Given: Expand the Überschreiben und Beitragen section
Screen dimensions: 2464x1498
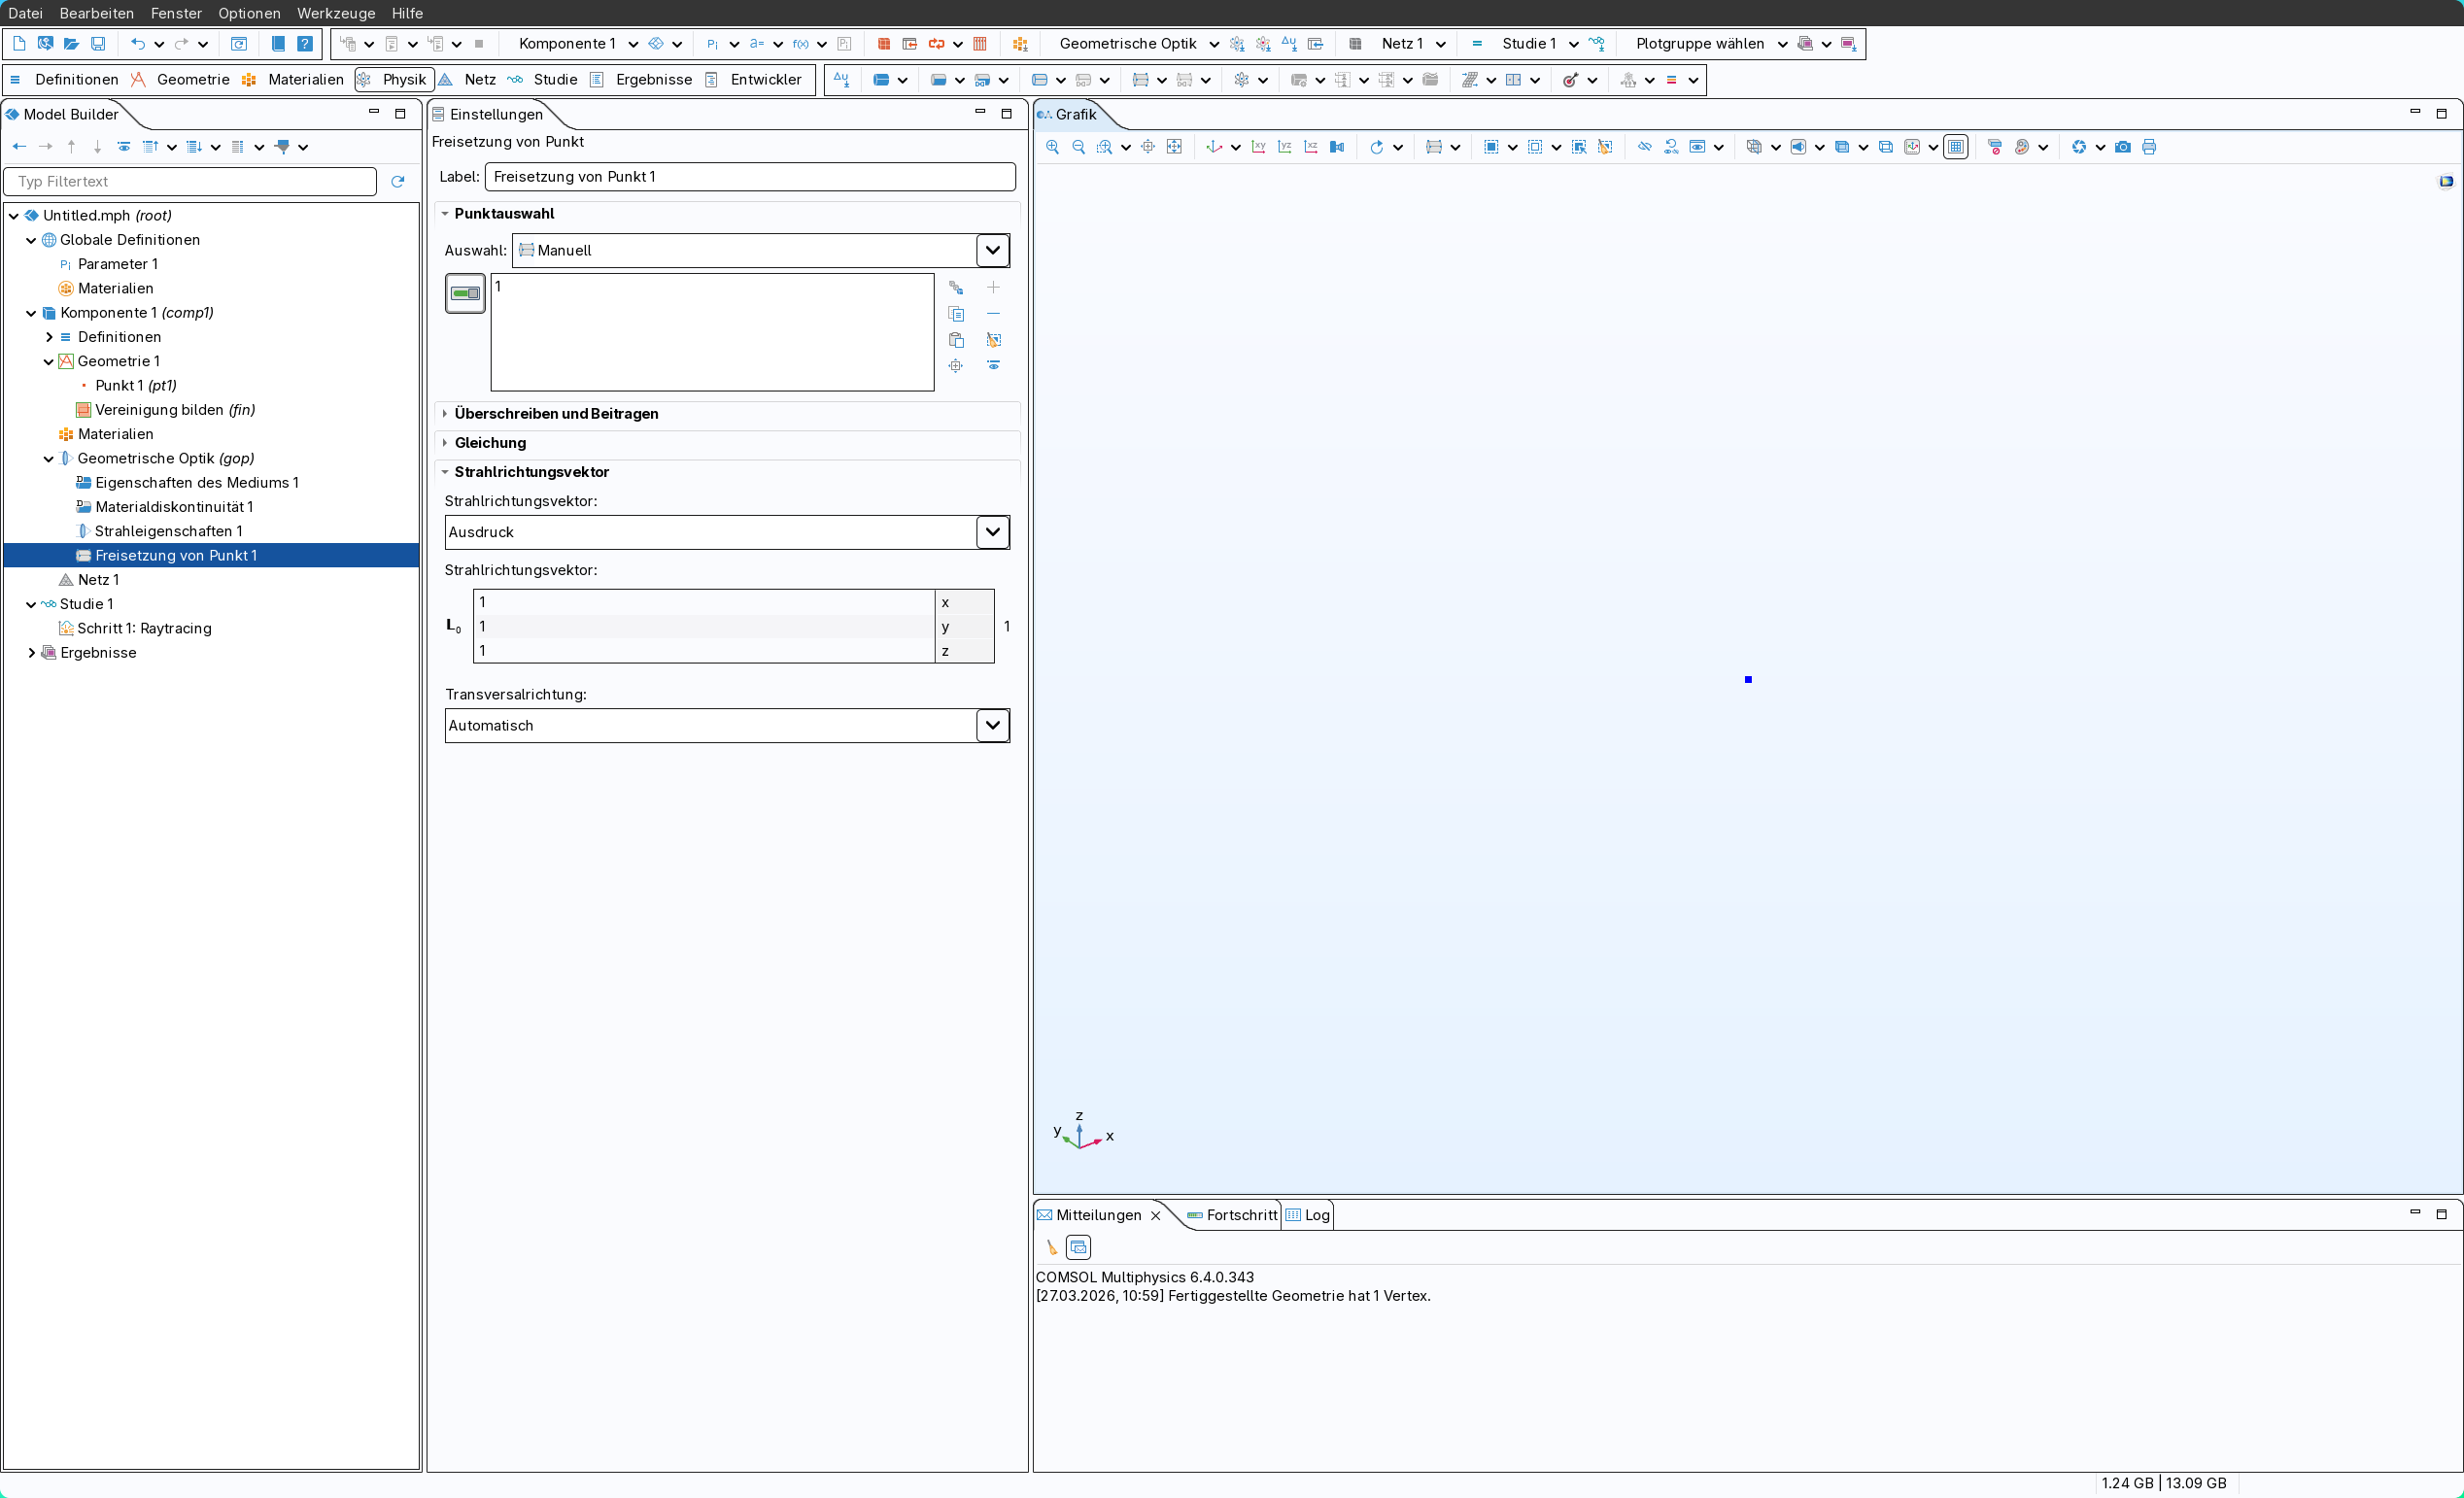Looking at the screenshot, I should pos(556,414).
